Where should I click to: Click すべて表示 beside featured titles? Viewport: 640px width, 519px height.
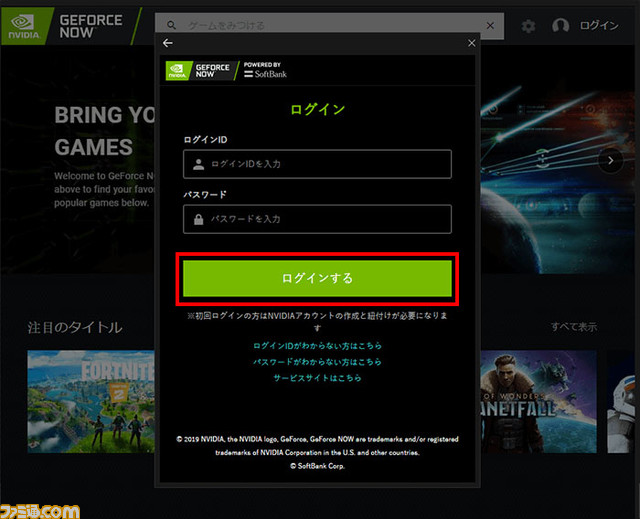573,327
